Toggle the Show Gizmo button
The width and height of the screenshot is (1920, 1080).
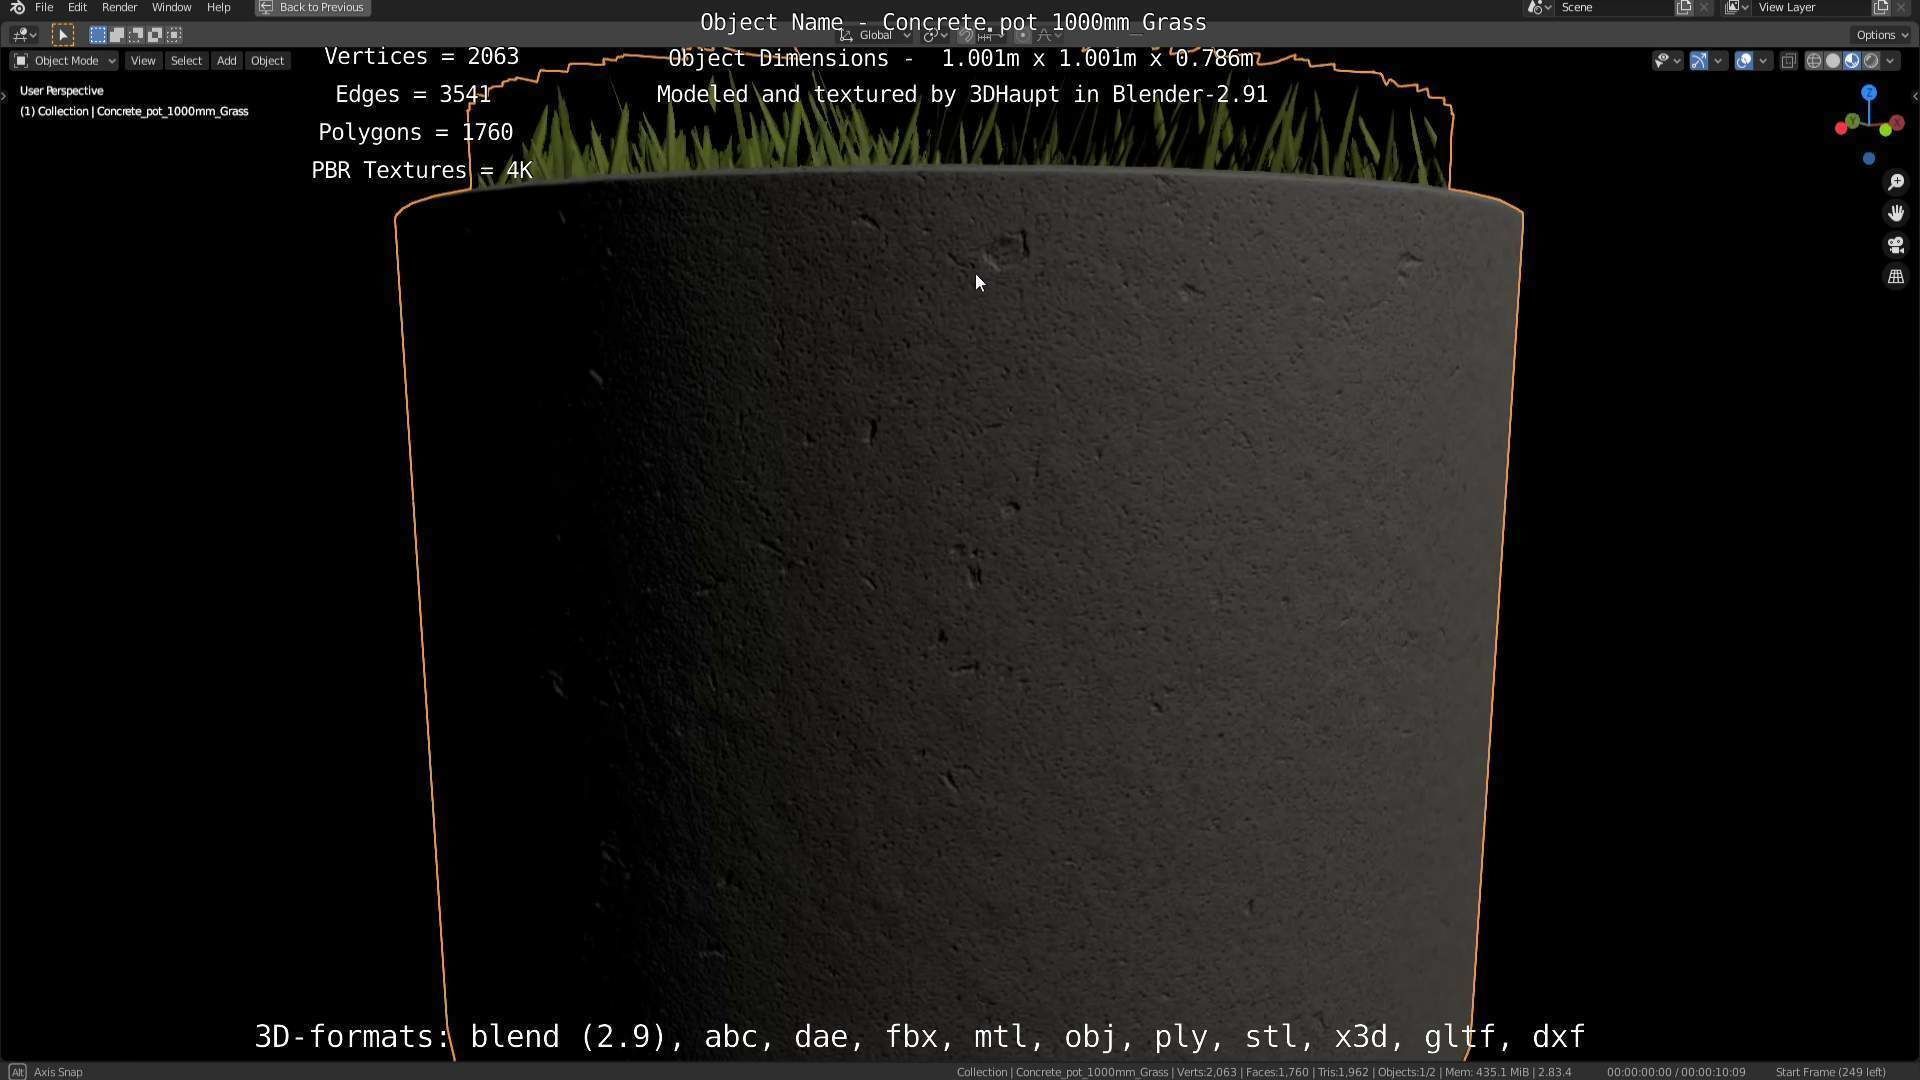coord(1699,61)
